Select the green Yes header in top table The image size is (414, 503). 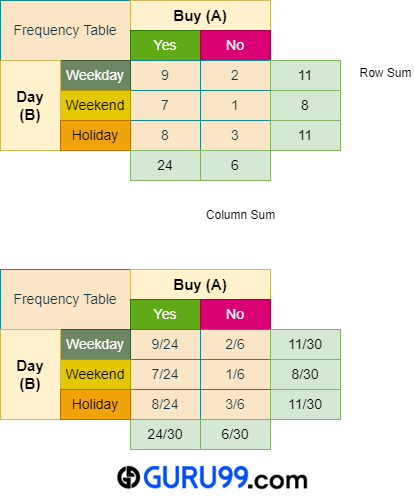[x=165, y=45]
